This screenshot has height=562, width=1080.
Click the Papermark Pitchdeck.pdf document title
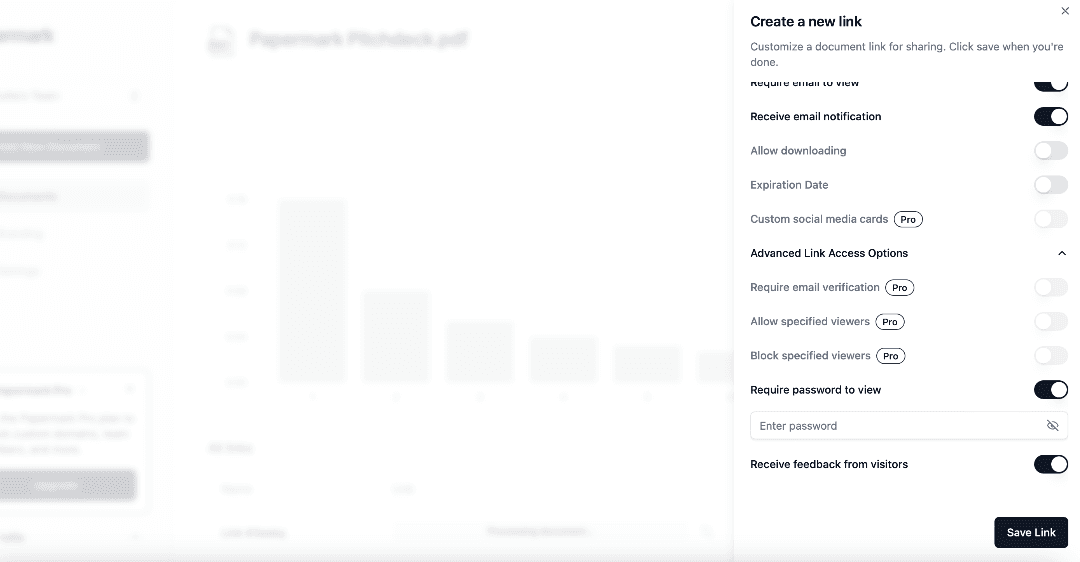pyautogui.click(x=358, y=40)
